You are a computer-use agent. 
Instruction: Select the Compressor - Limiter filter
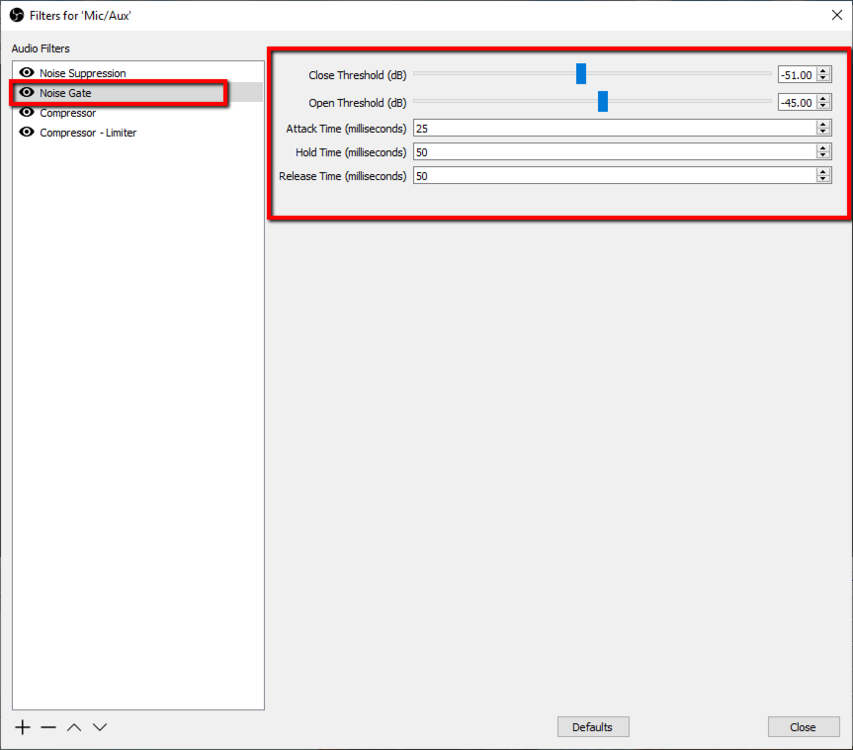(88, 132)
